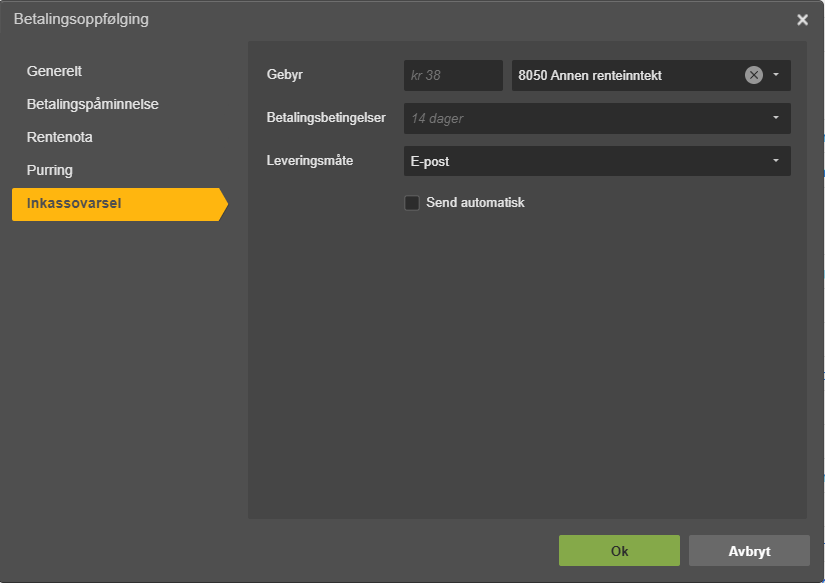Select the Purring section
The image size is (825, 583).
pyautogui.click(x=49, y=170)
